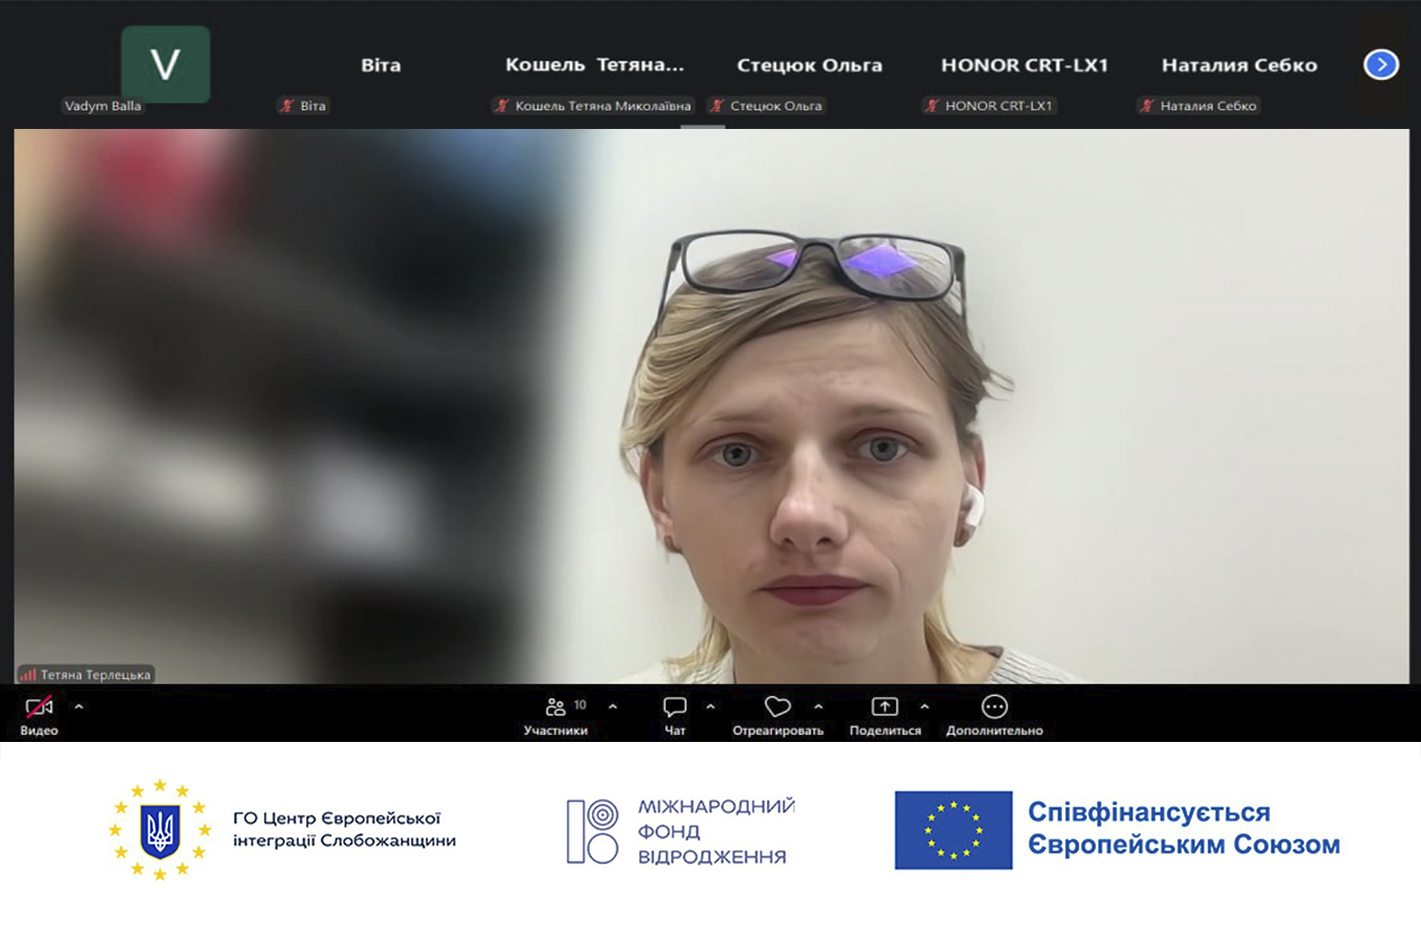
Task: Select Кошель Тетяна Миколаївна tile
Action: pos(594,68)
